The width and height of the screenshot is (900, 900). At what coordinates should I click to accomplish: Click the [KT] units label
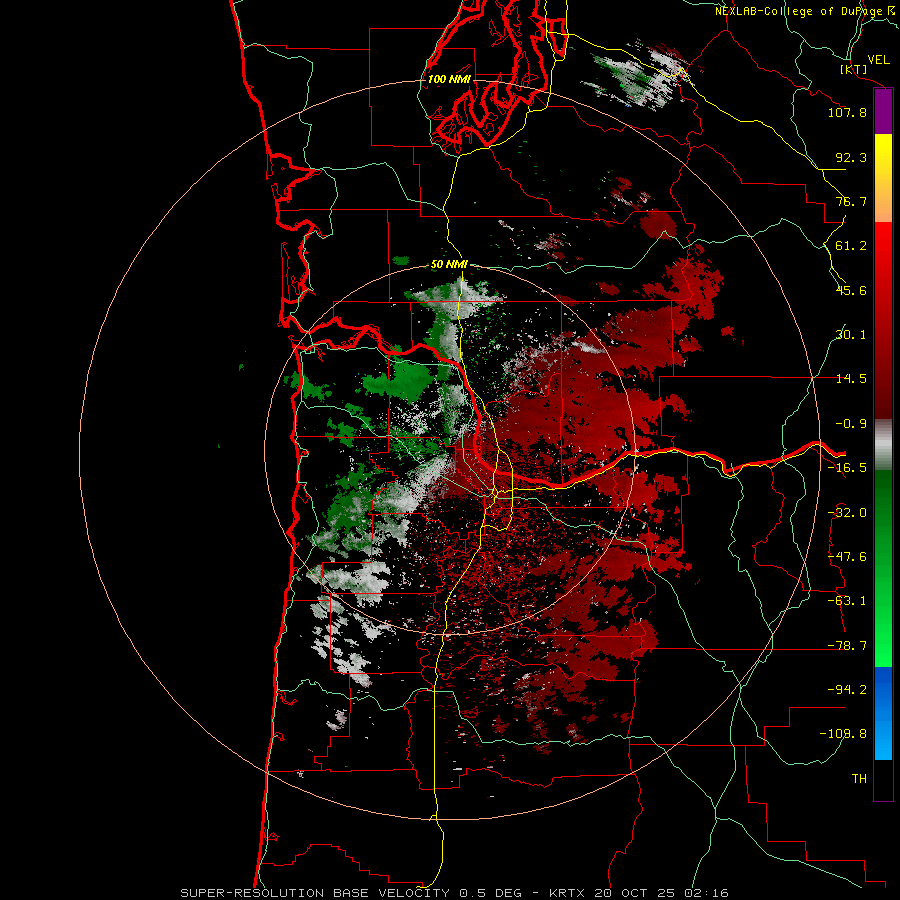[x=854, y=69]
